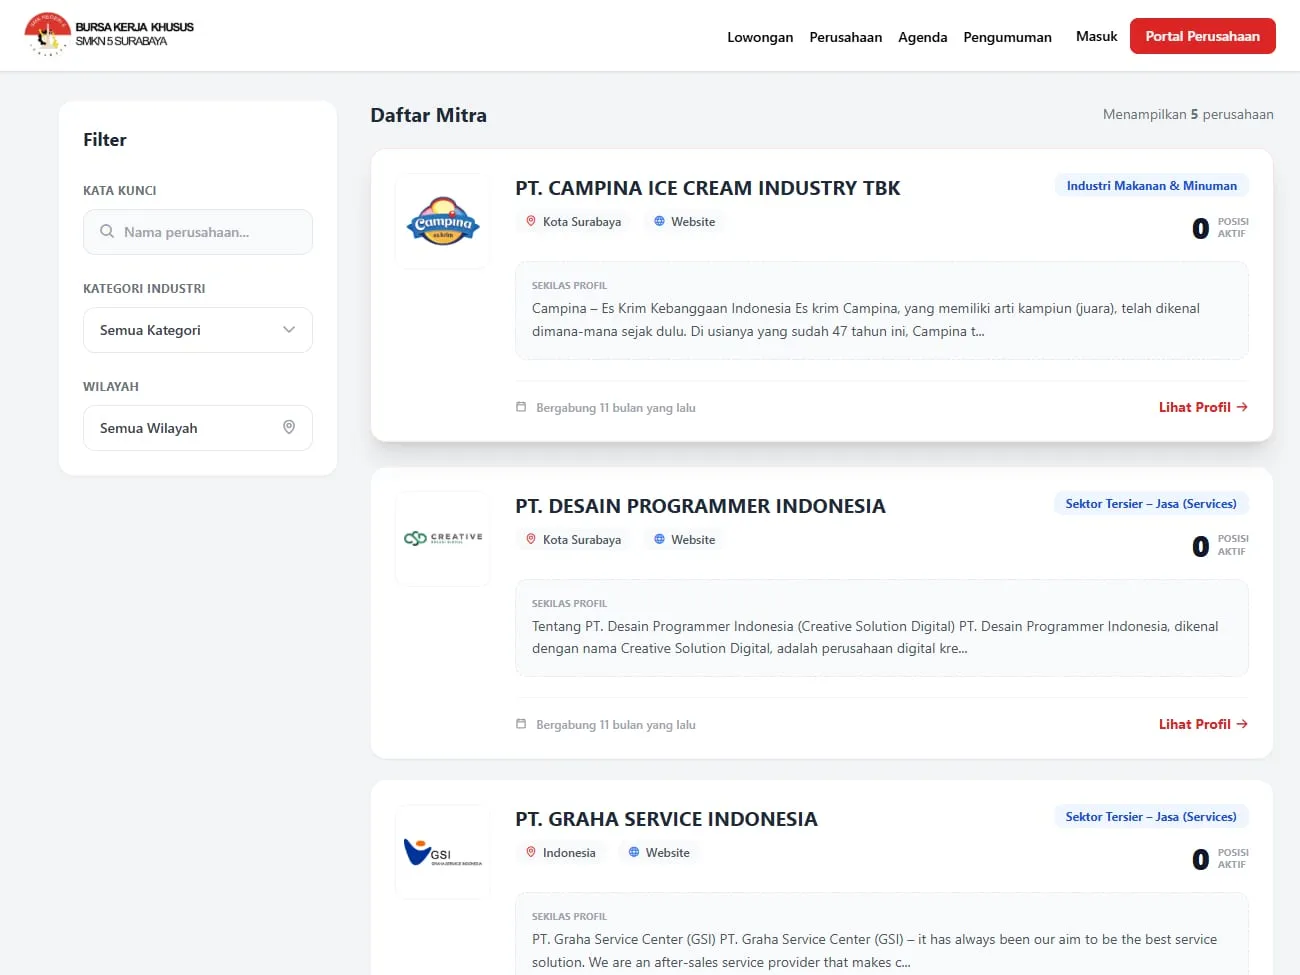Open the Semua Wilayah selector
1300x975 pixels.
198,428
